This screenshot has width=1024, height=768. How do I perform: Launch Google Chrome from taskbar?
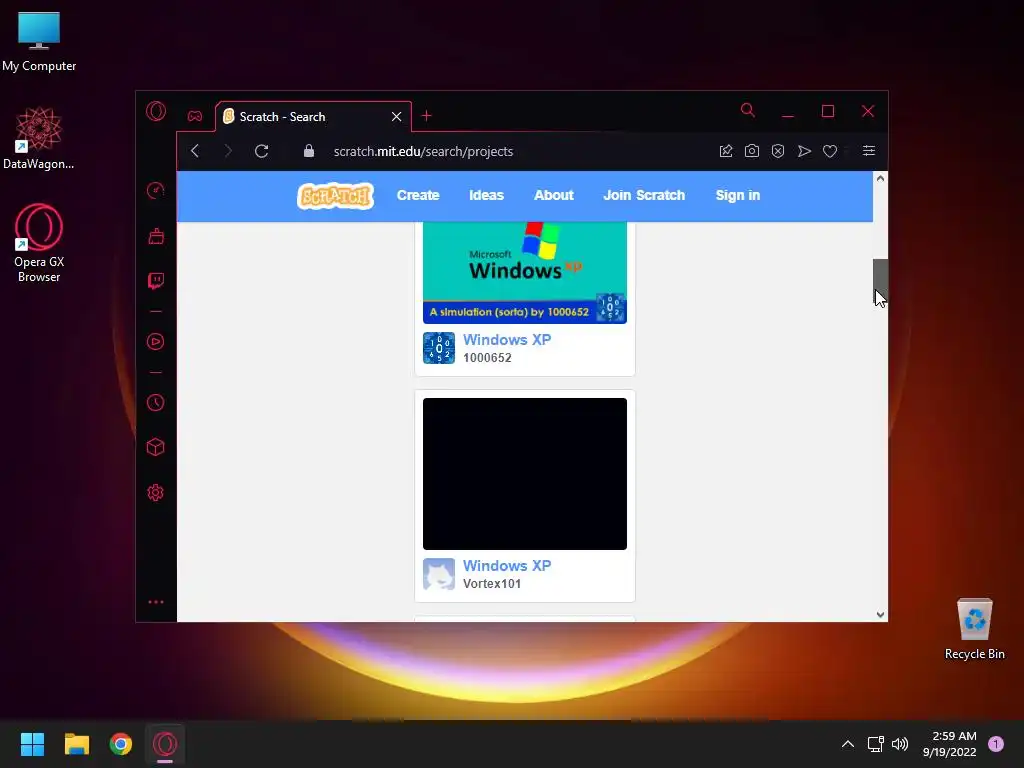121,744
